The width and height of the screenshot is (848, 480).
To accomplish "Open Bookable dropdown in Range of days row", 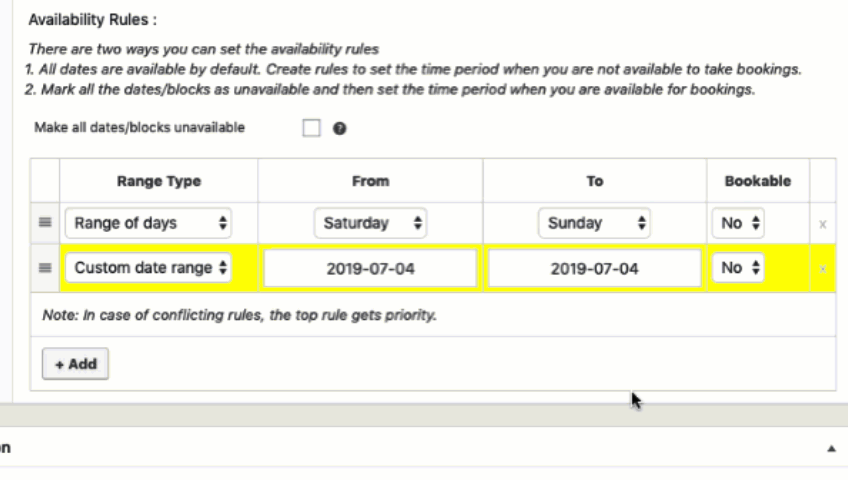I will pyautogui.click(x=738, y=224).
